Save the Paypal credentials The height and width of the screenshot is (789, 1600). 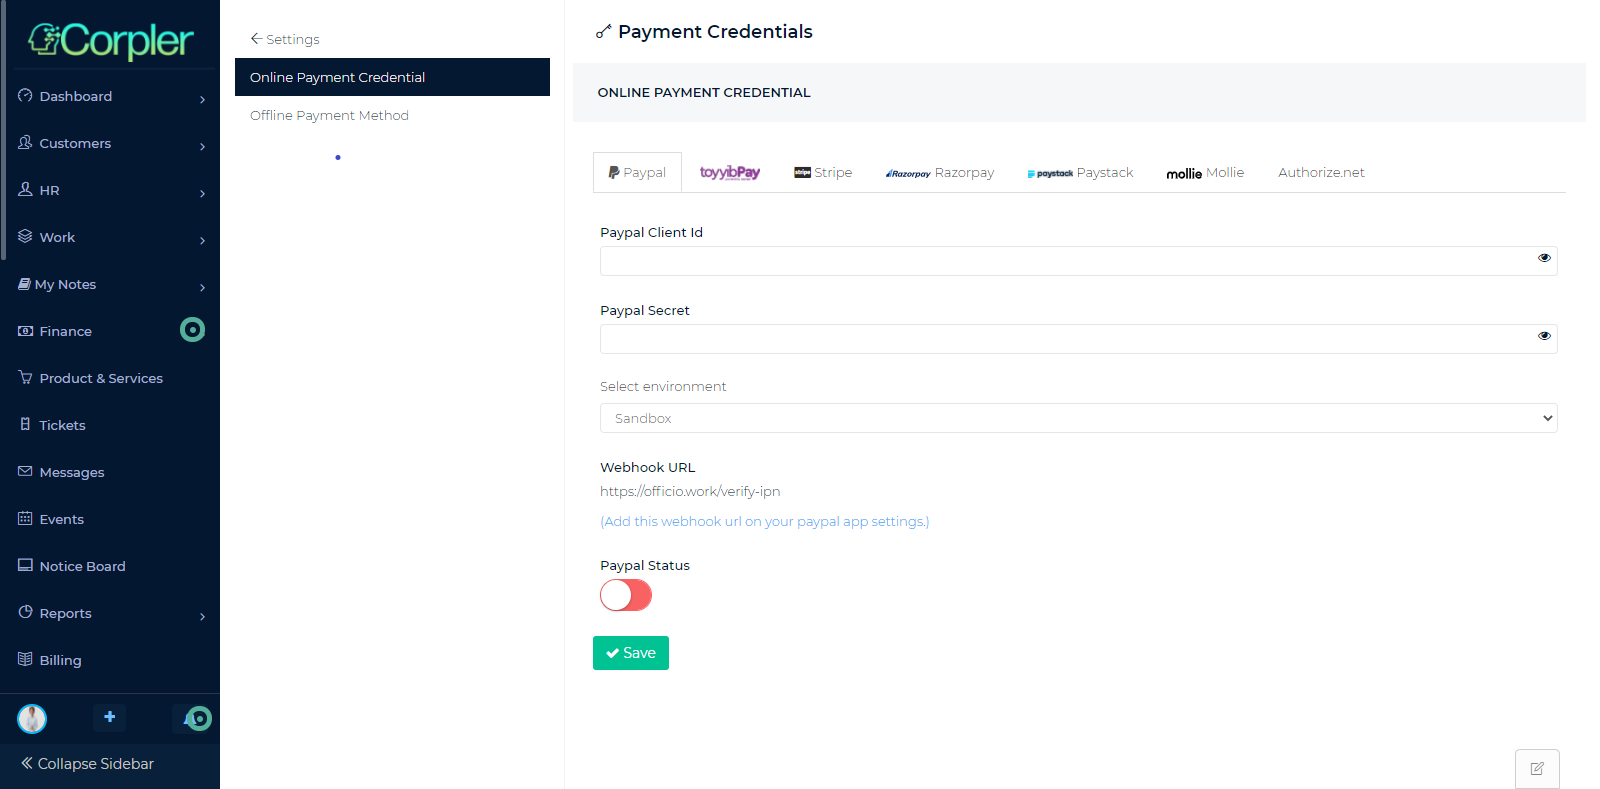(630, 653)
